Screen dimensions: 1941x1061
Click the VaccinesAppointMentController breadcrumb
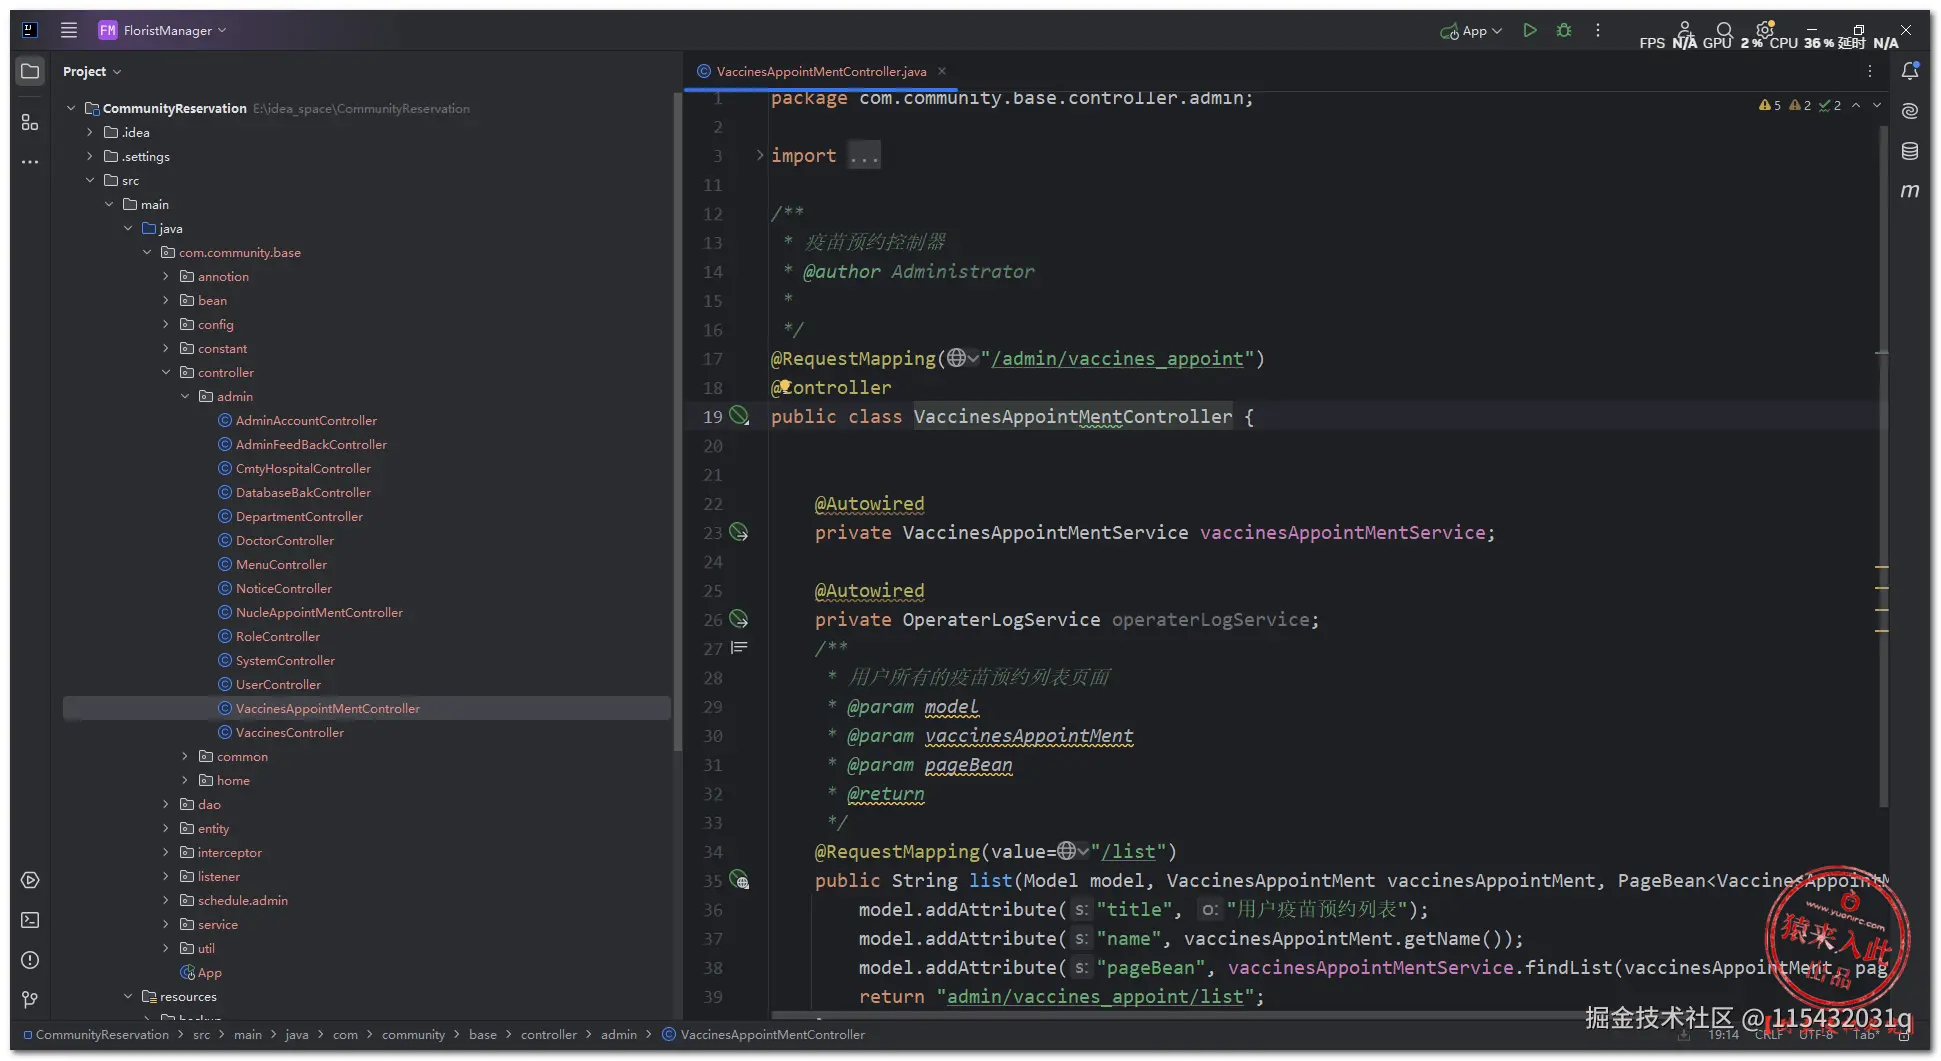(772, 1035)
